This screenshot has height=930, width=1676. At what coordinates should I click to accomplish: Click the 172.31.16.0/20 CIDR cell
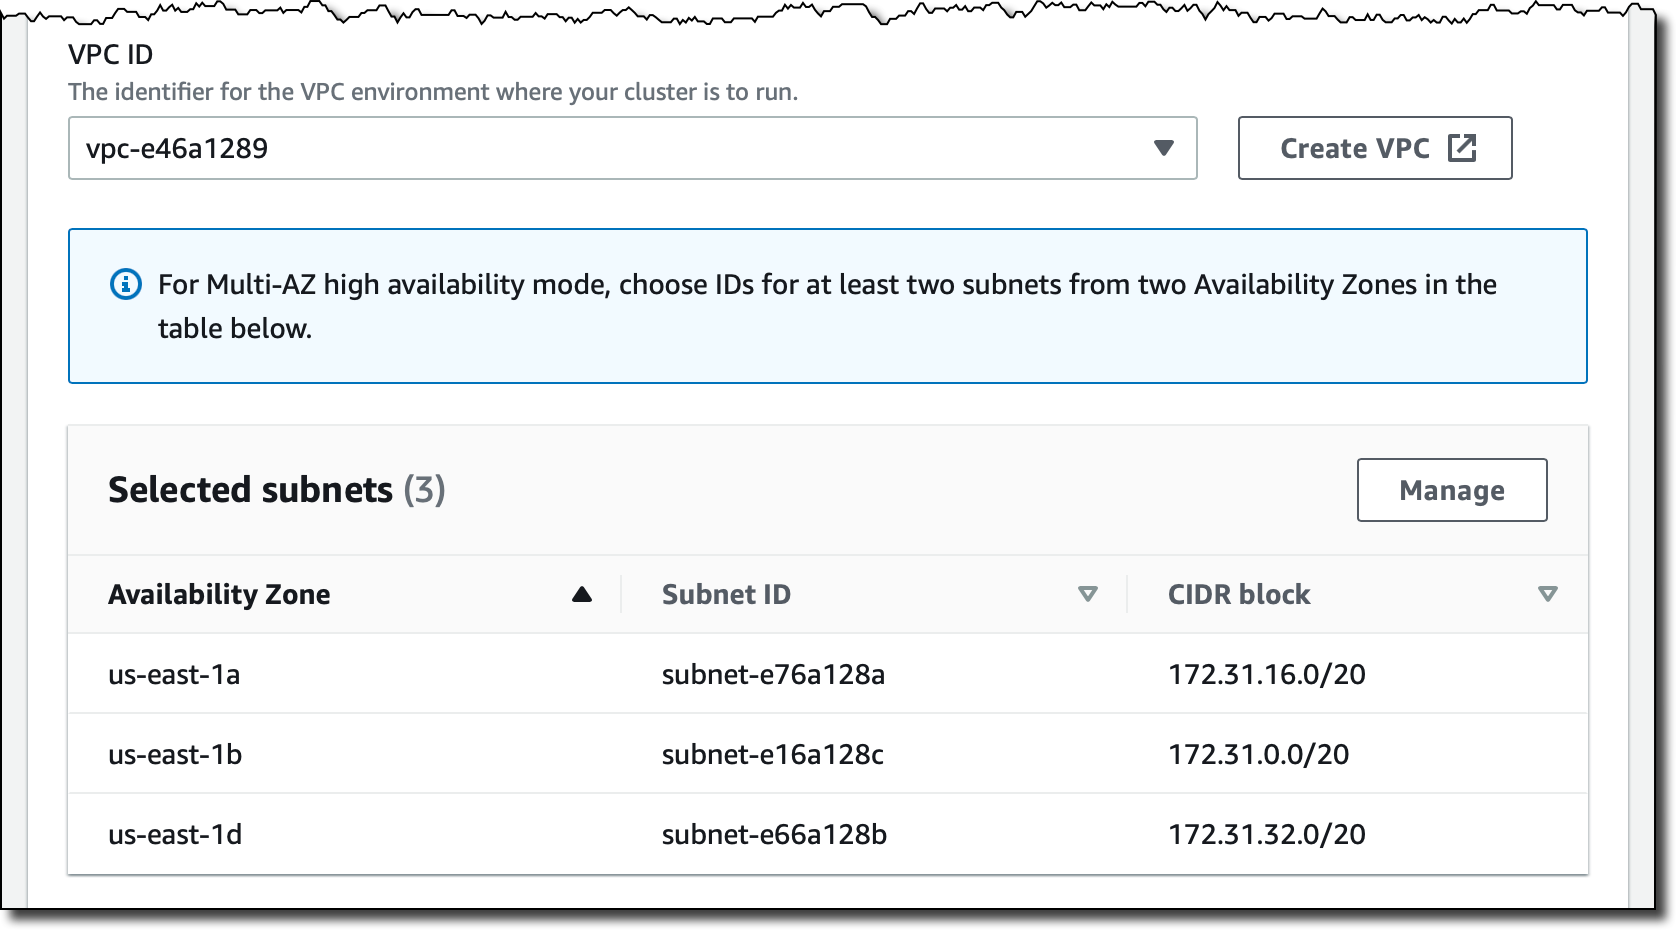[x=1267, y=675]
